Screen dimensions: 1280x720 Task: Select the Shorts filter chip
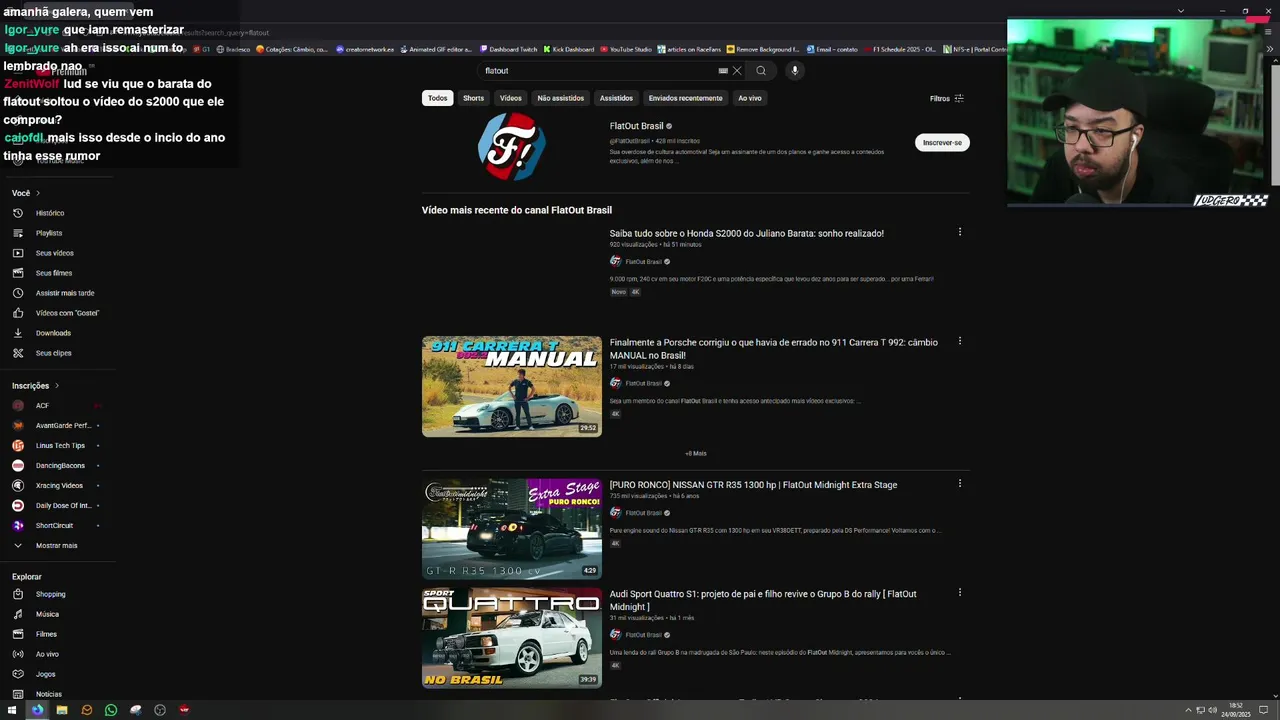tap(474, 98)
